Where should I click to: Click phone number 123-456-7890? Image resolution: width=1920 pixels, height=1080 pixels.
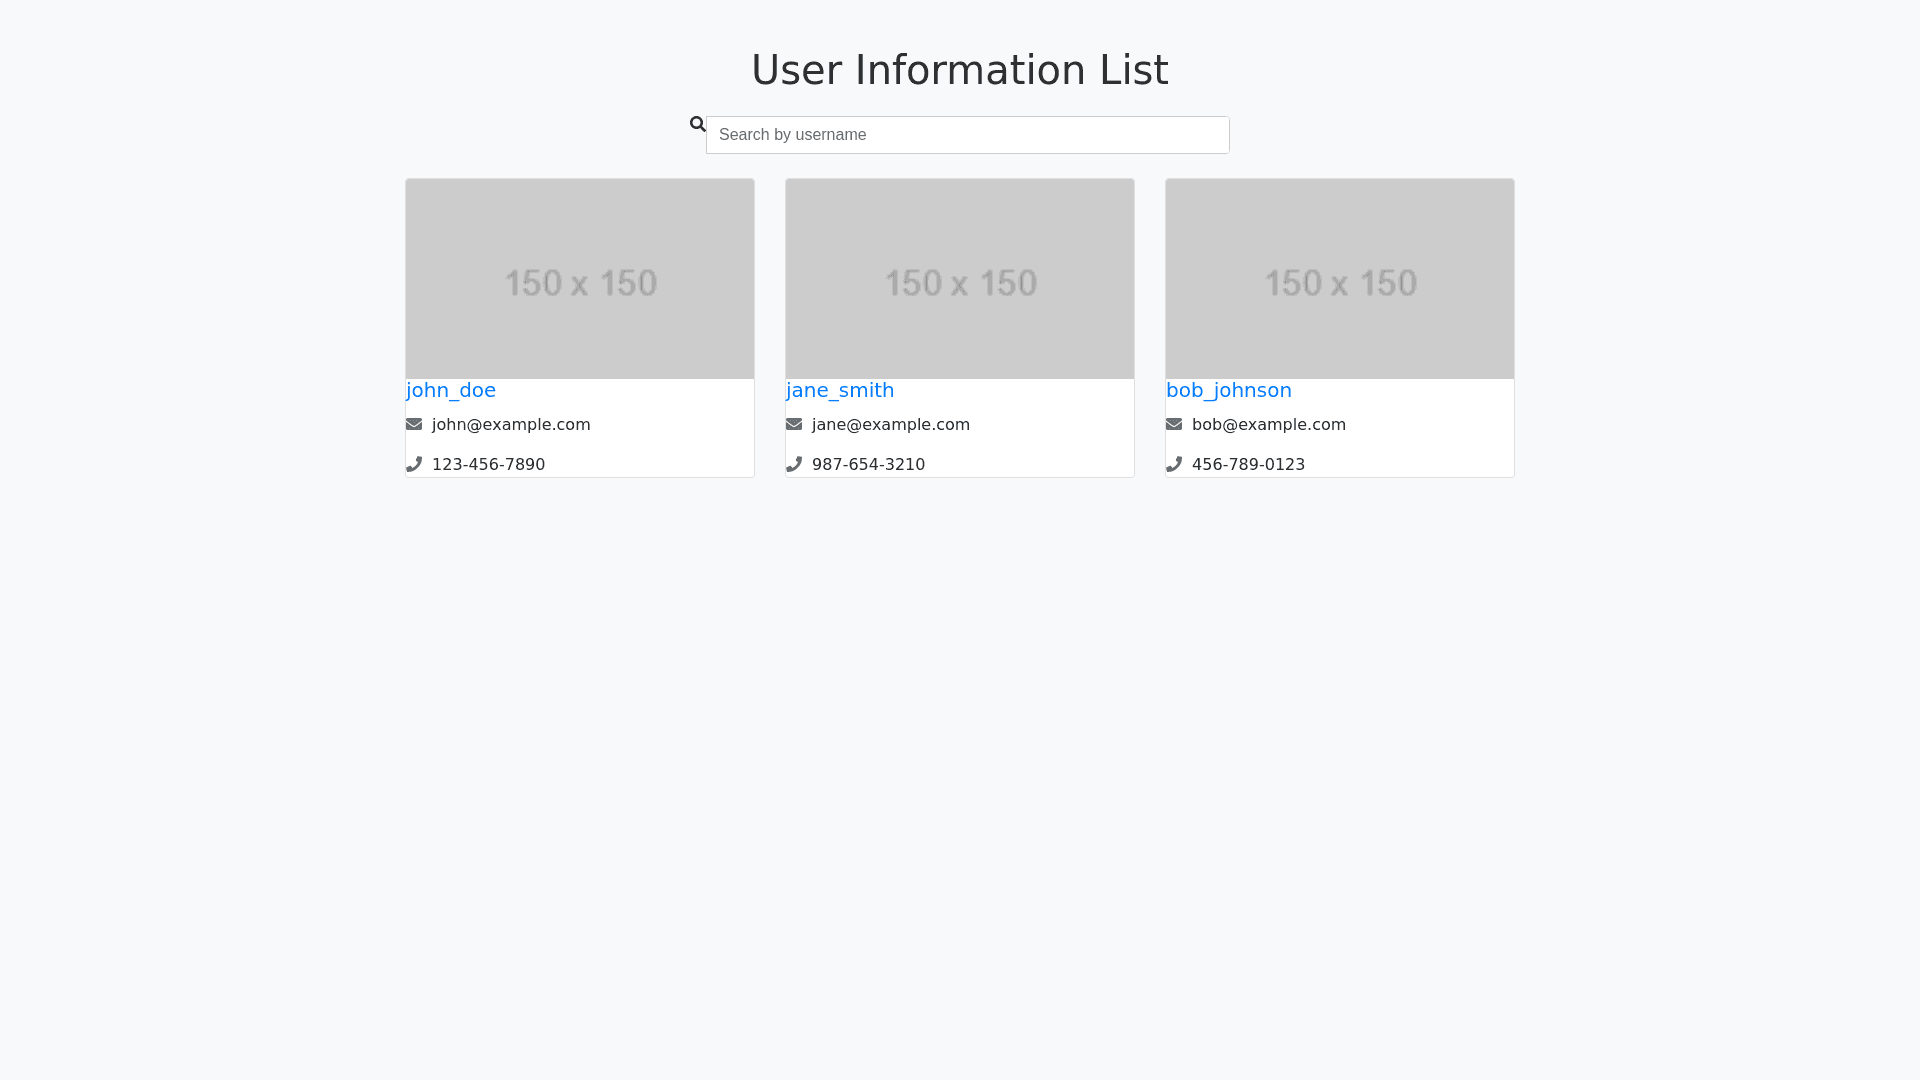(x=488, y=465)
